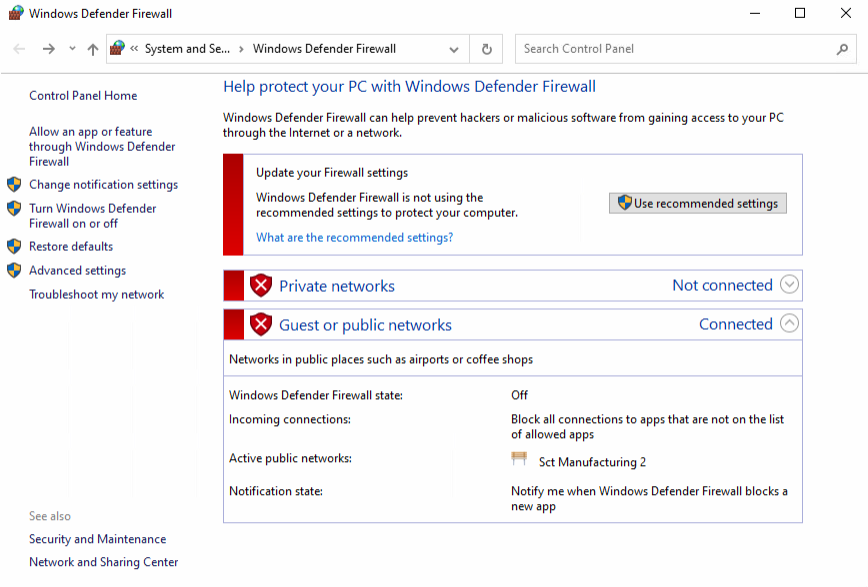Collapse Guest or public networks with up chevron
This screenshot has height=587, width=868.
click(789, 323)
